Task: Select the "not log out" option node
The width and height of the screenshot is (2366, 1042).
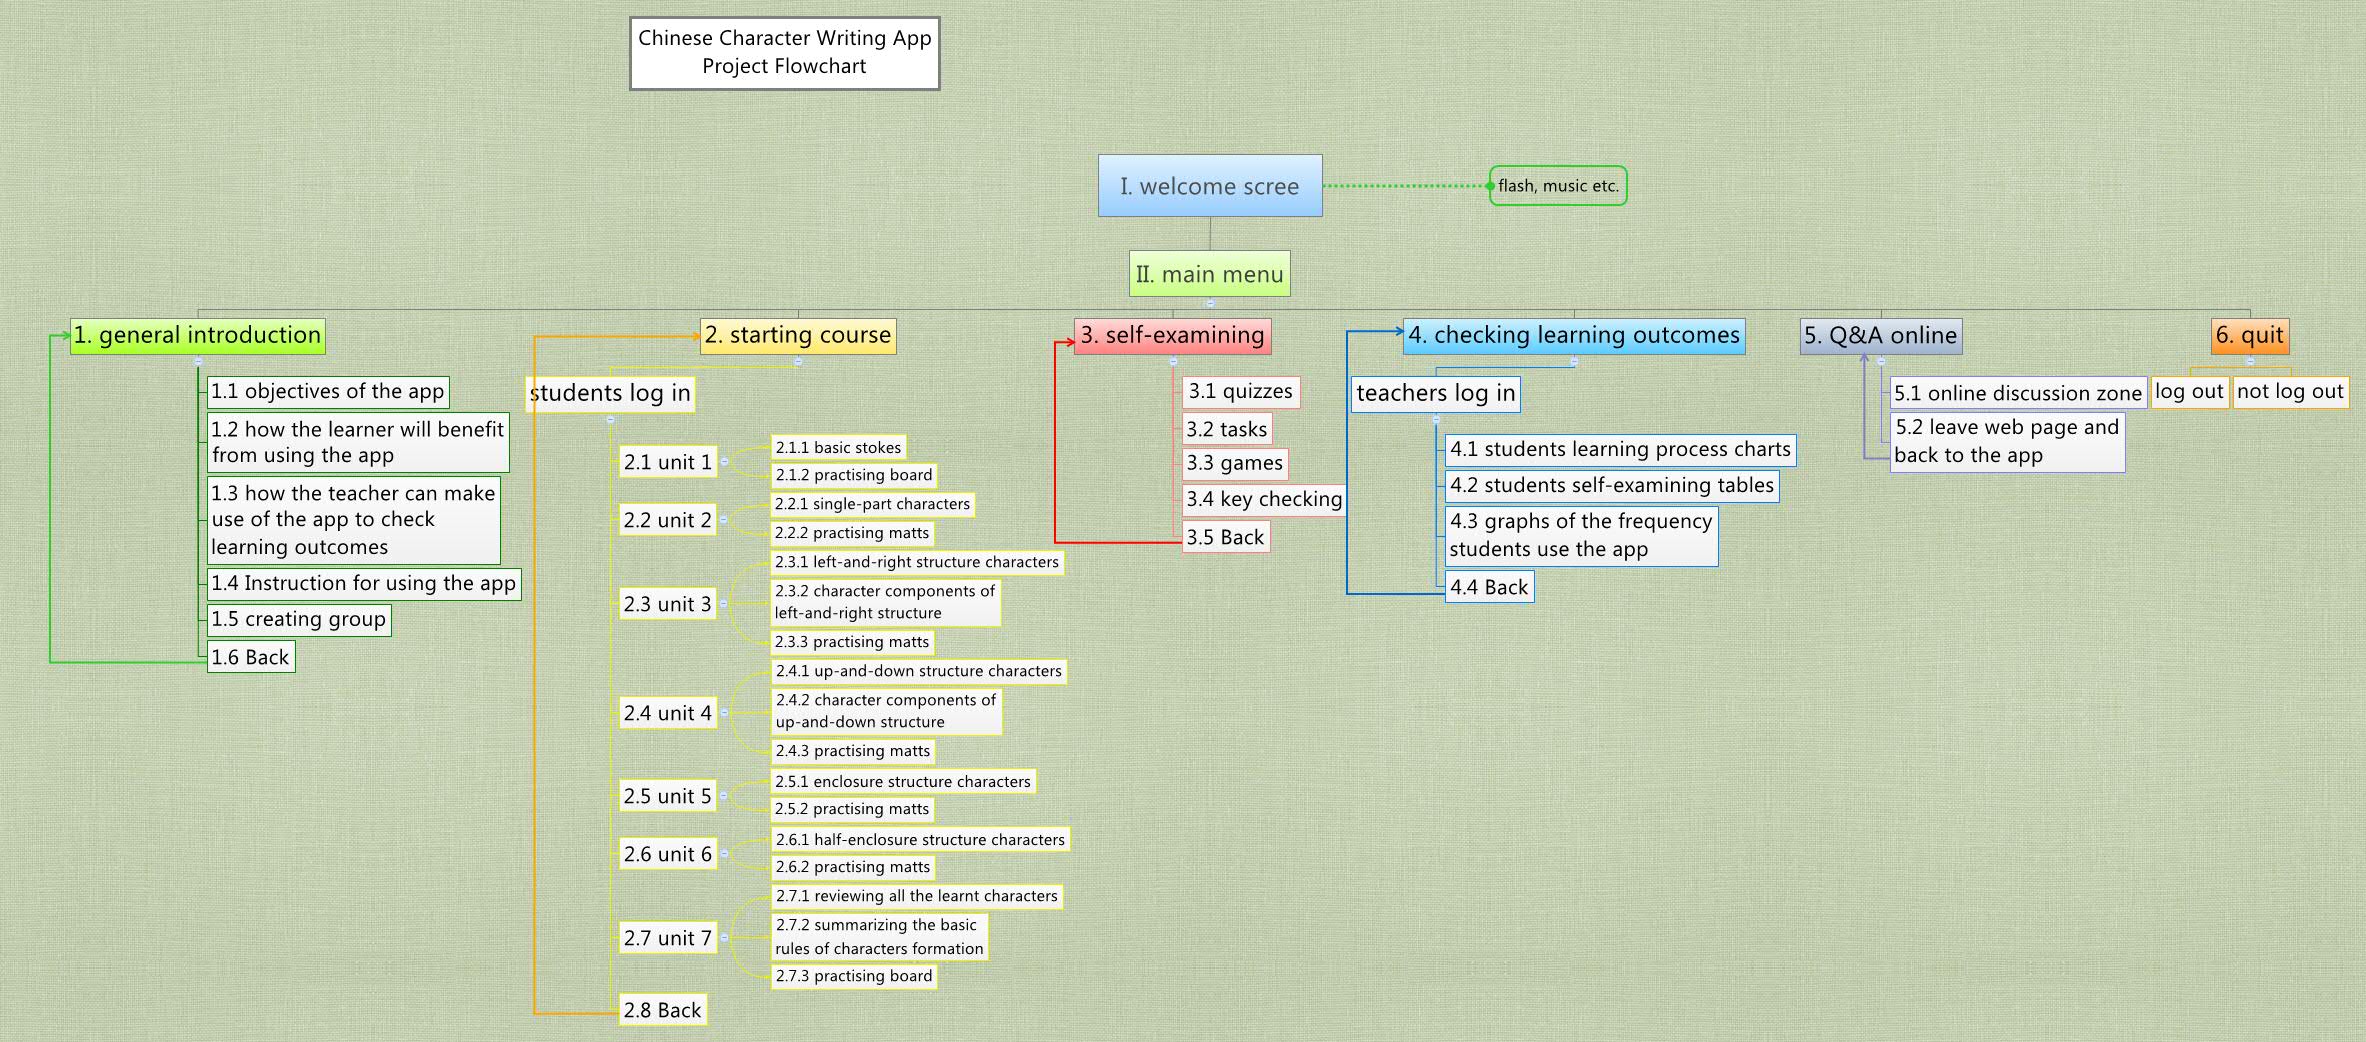Action: click(2291, 392)
